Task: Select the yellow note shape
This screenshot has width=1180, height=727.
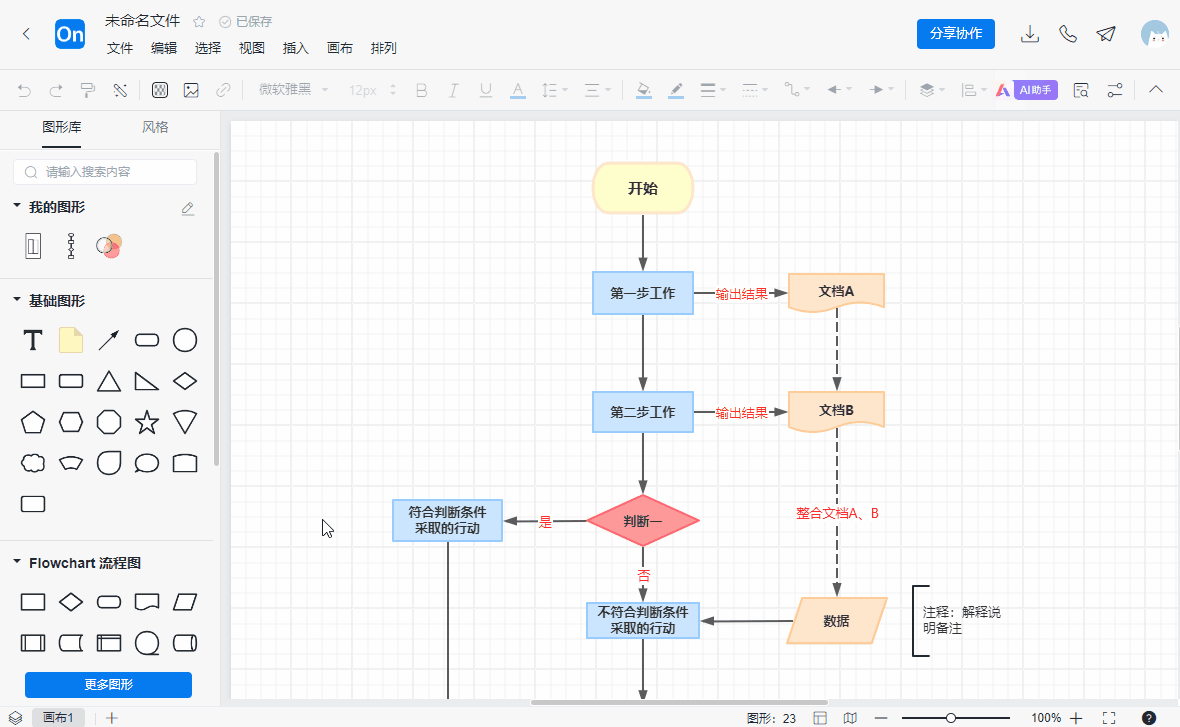Action: point(71,340)
